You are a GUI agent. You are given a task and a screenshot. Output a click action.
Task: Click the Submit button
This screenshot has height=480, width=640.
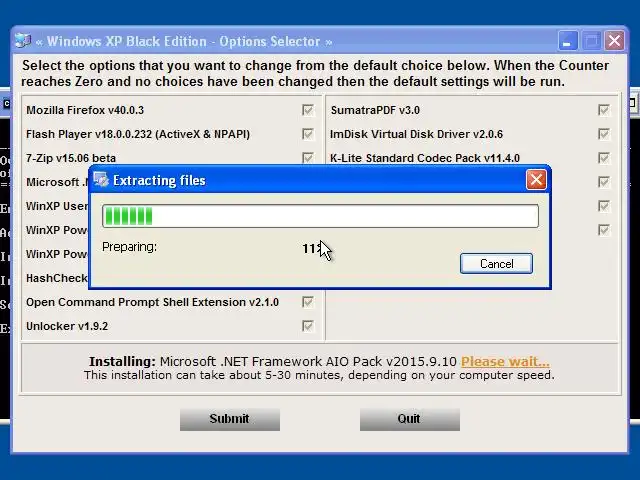point(230,419)
